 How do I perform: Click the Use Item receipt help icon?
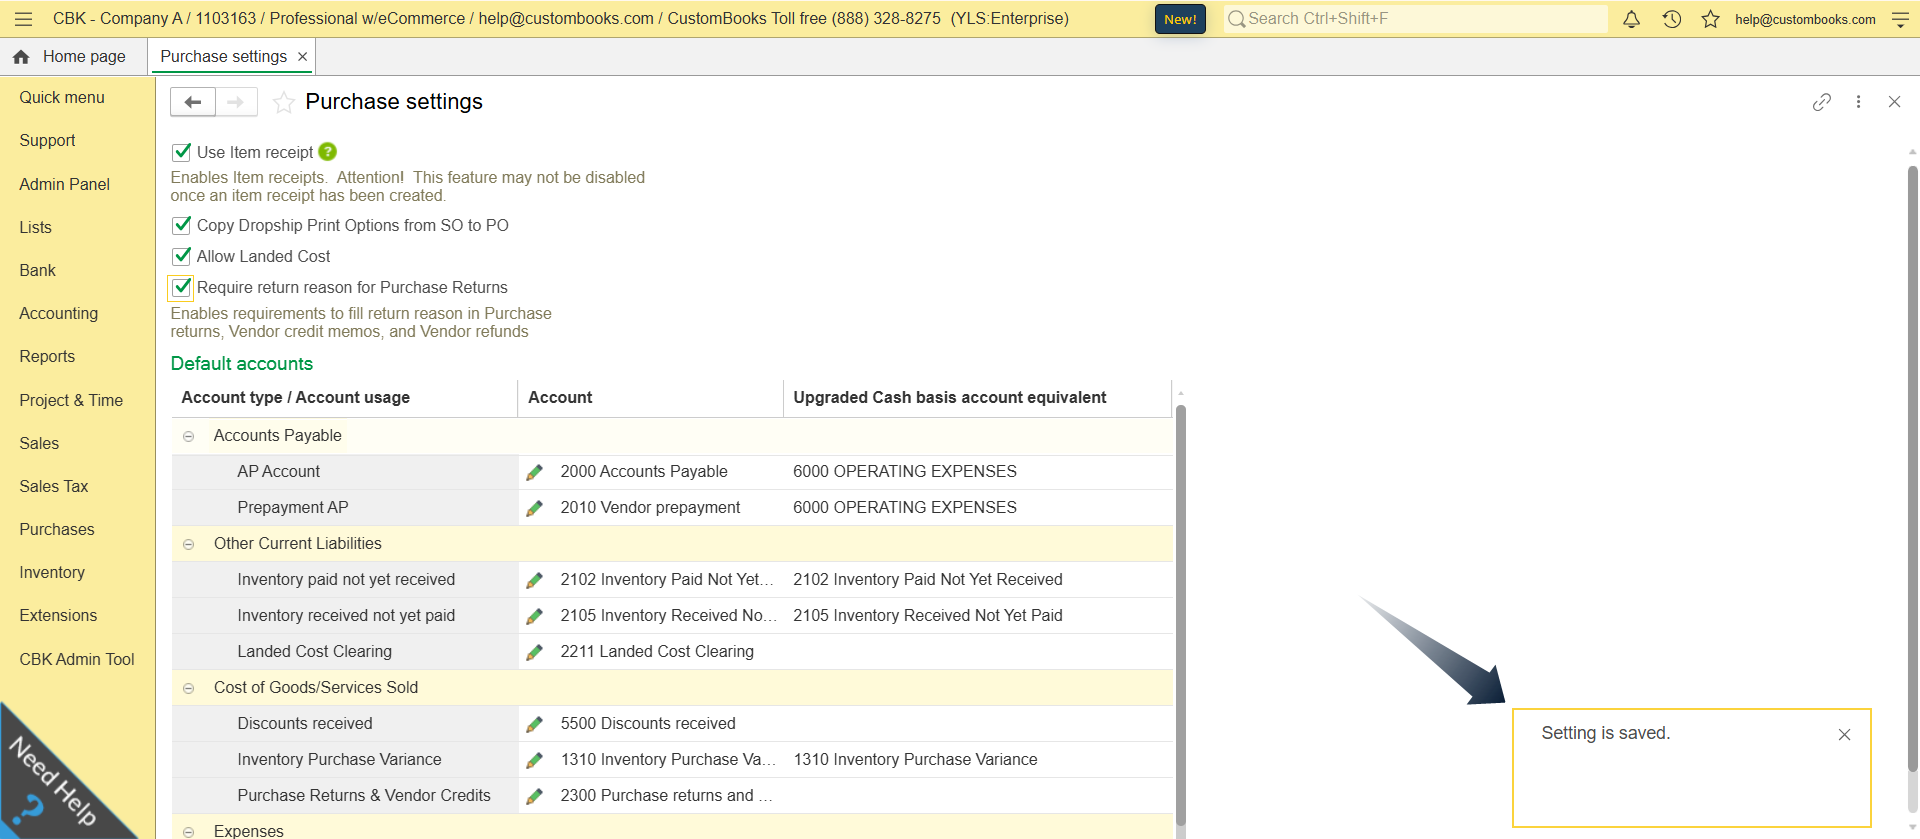coord(327,152)
